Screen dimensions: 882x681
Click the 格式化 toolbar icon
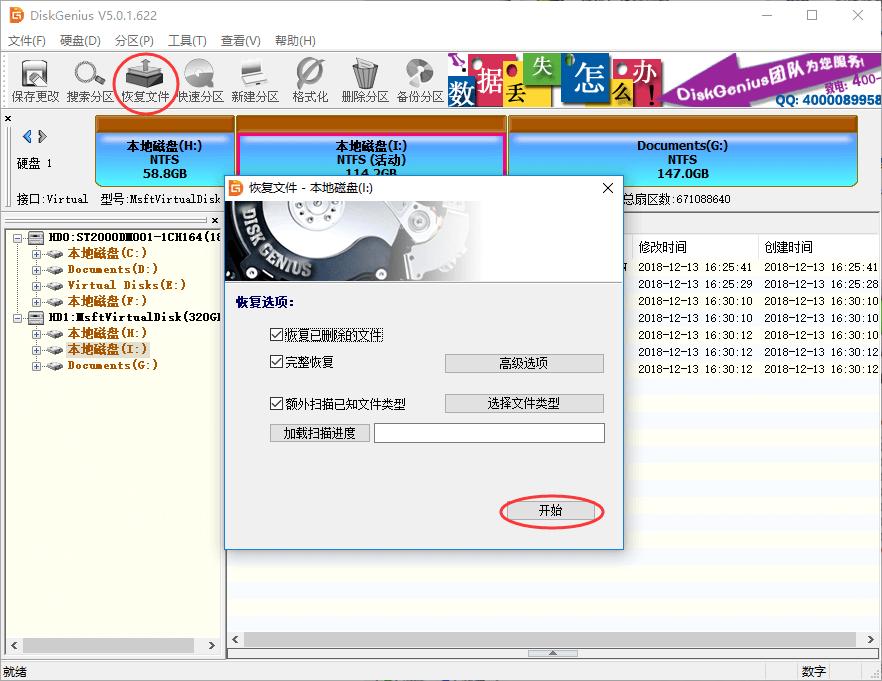[308, 80]
